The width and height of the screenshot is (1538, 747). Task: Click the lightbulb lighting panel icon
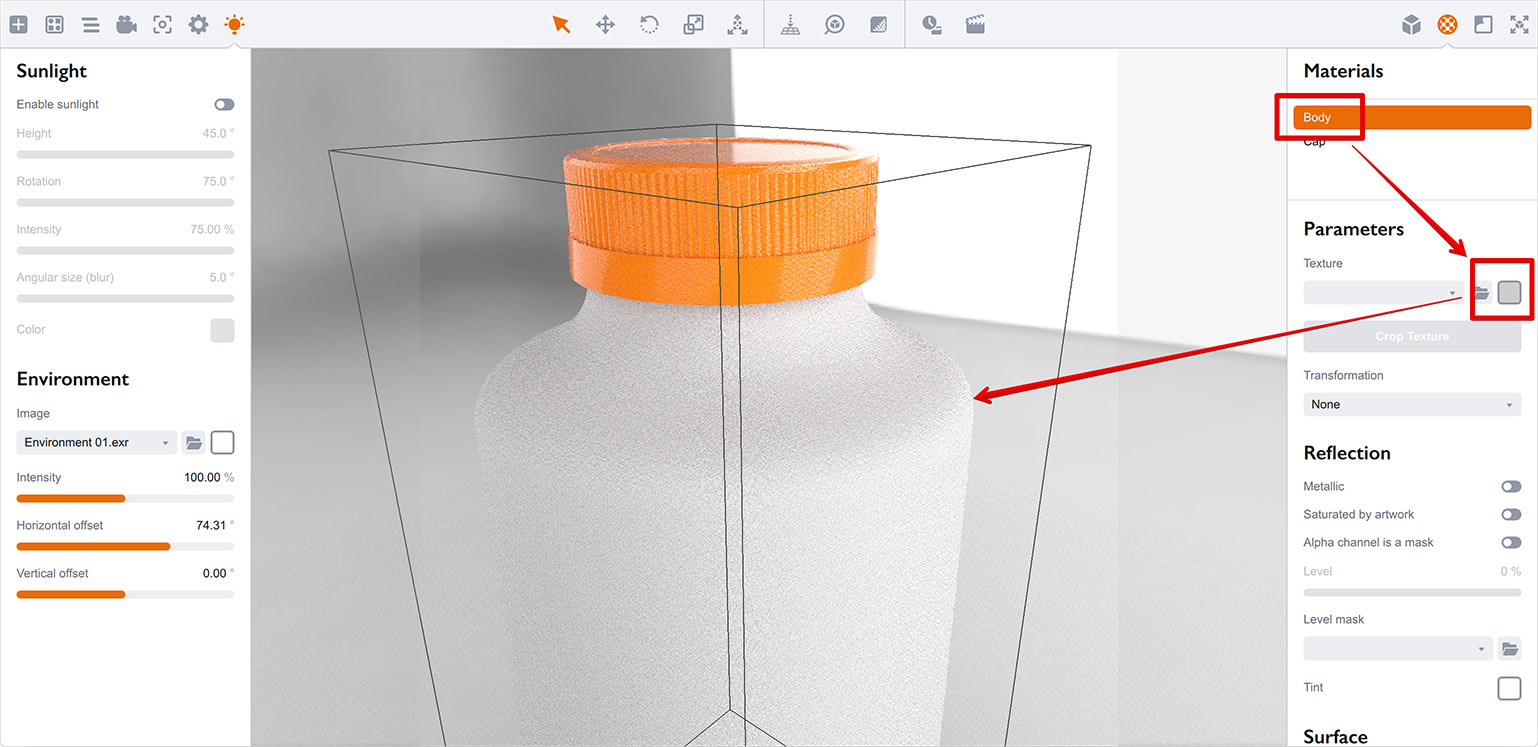[x=234, y=24]
